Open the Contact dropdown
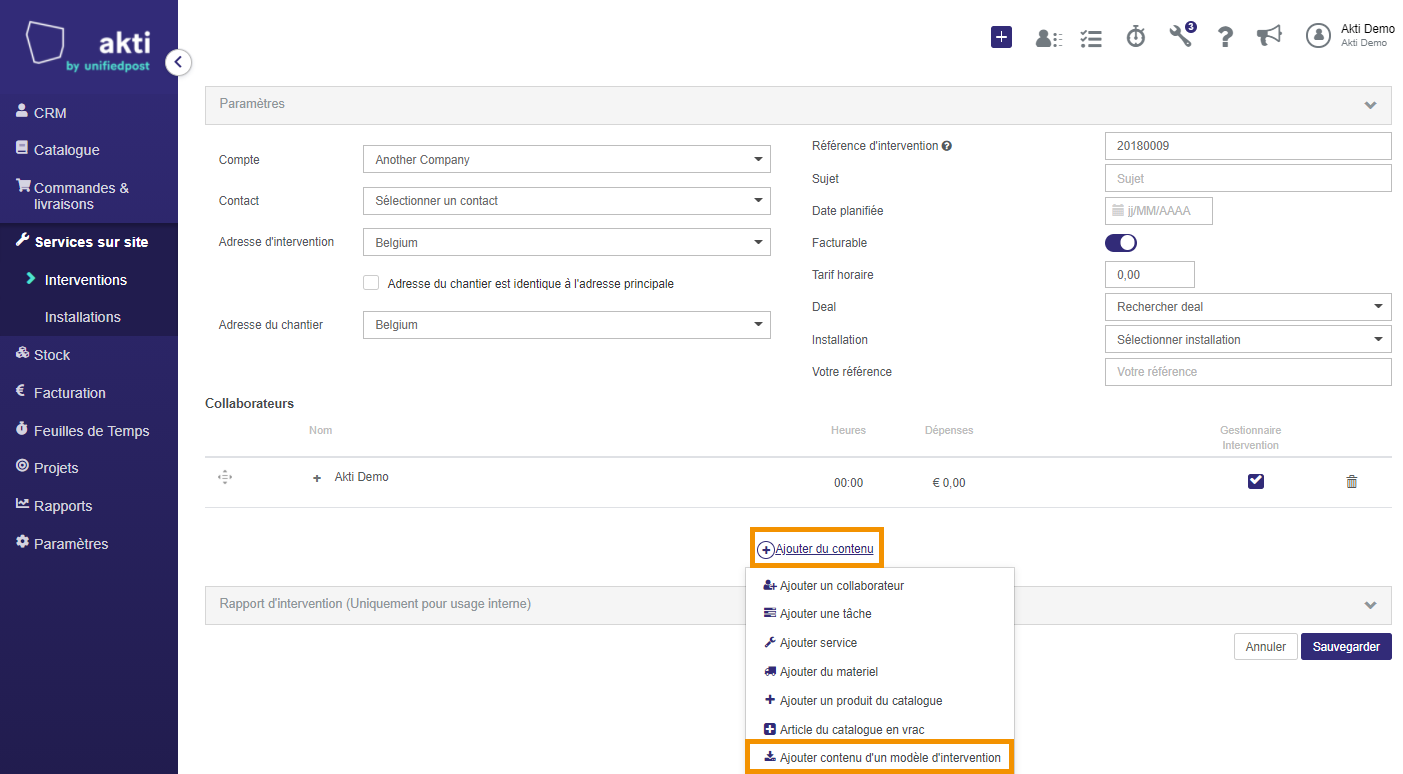This screenshot has height=774, width=1403. click(x=567, y=200)
